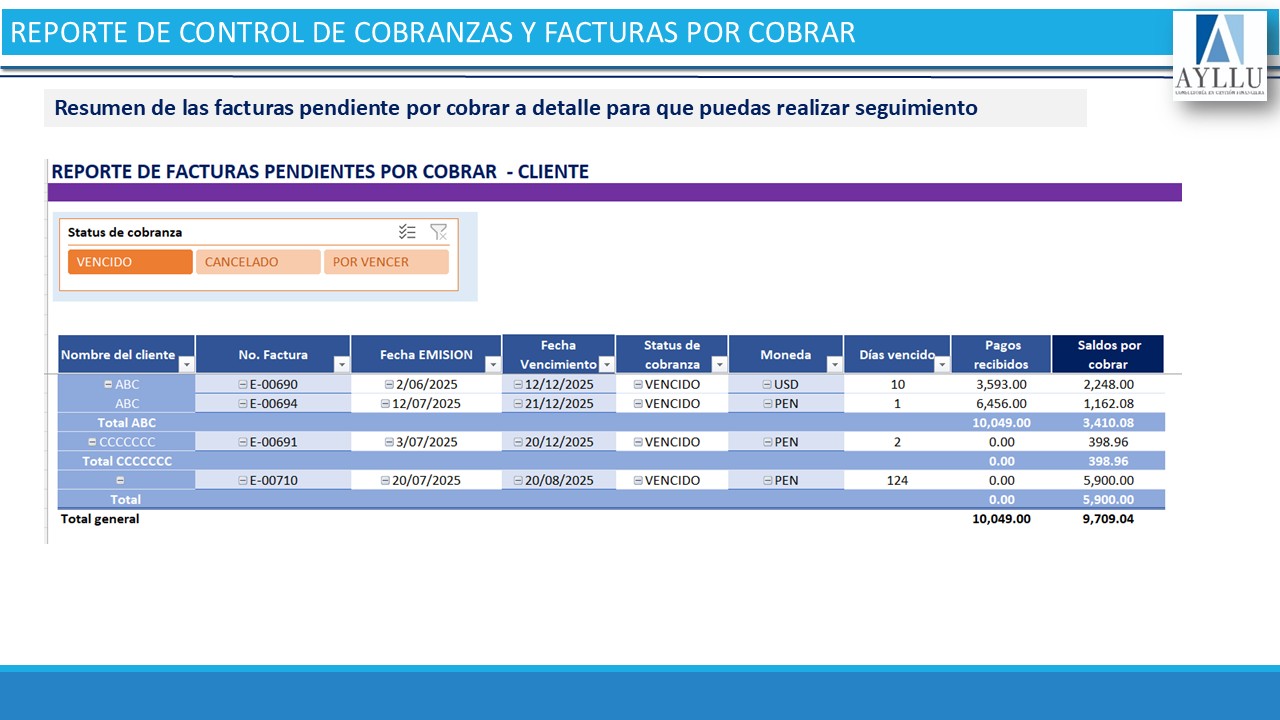
Task: Collapse the CCCCCCC client group
Action: pos(93,442)
